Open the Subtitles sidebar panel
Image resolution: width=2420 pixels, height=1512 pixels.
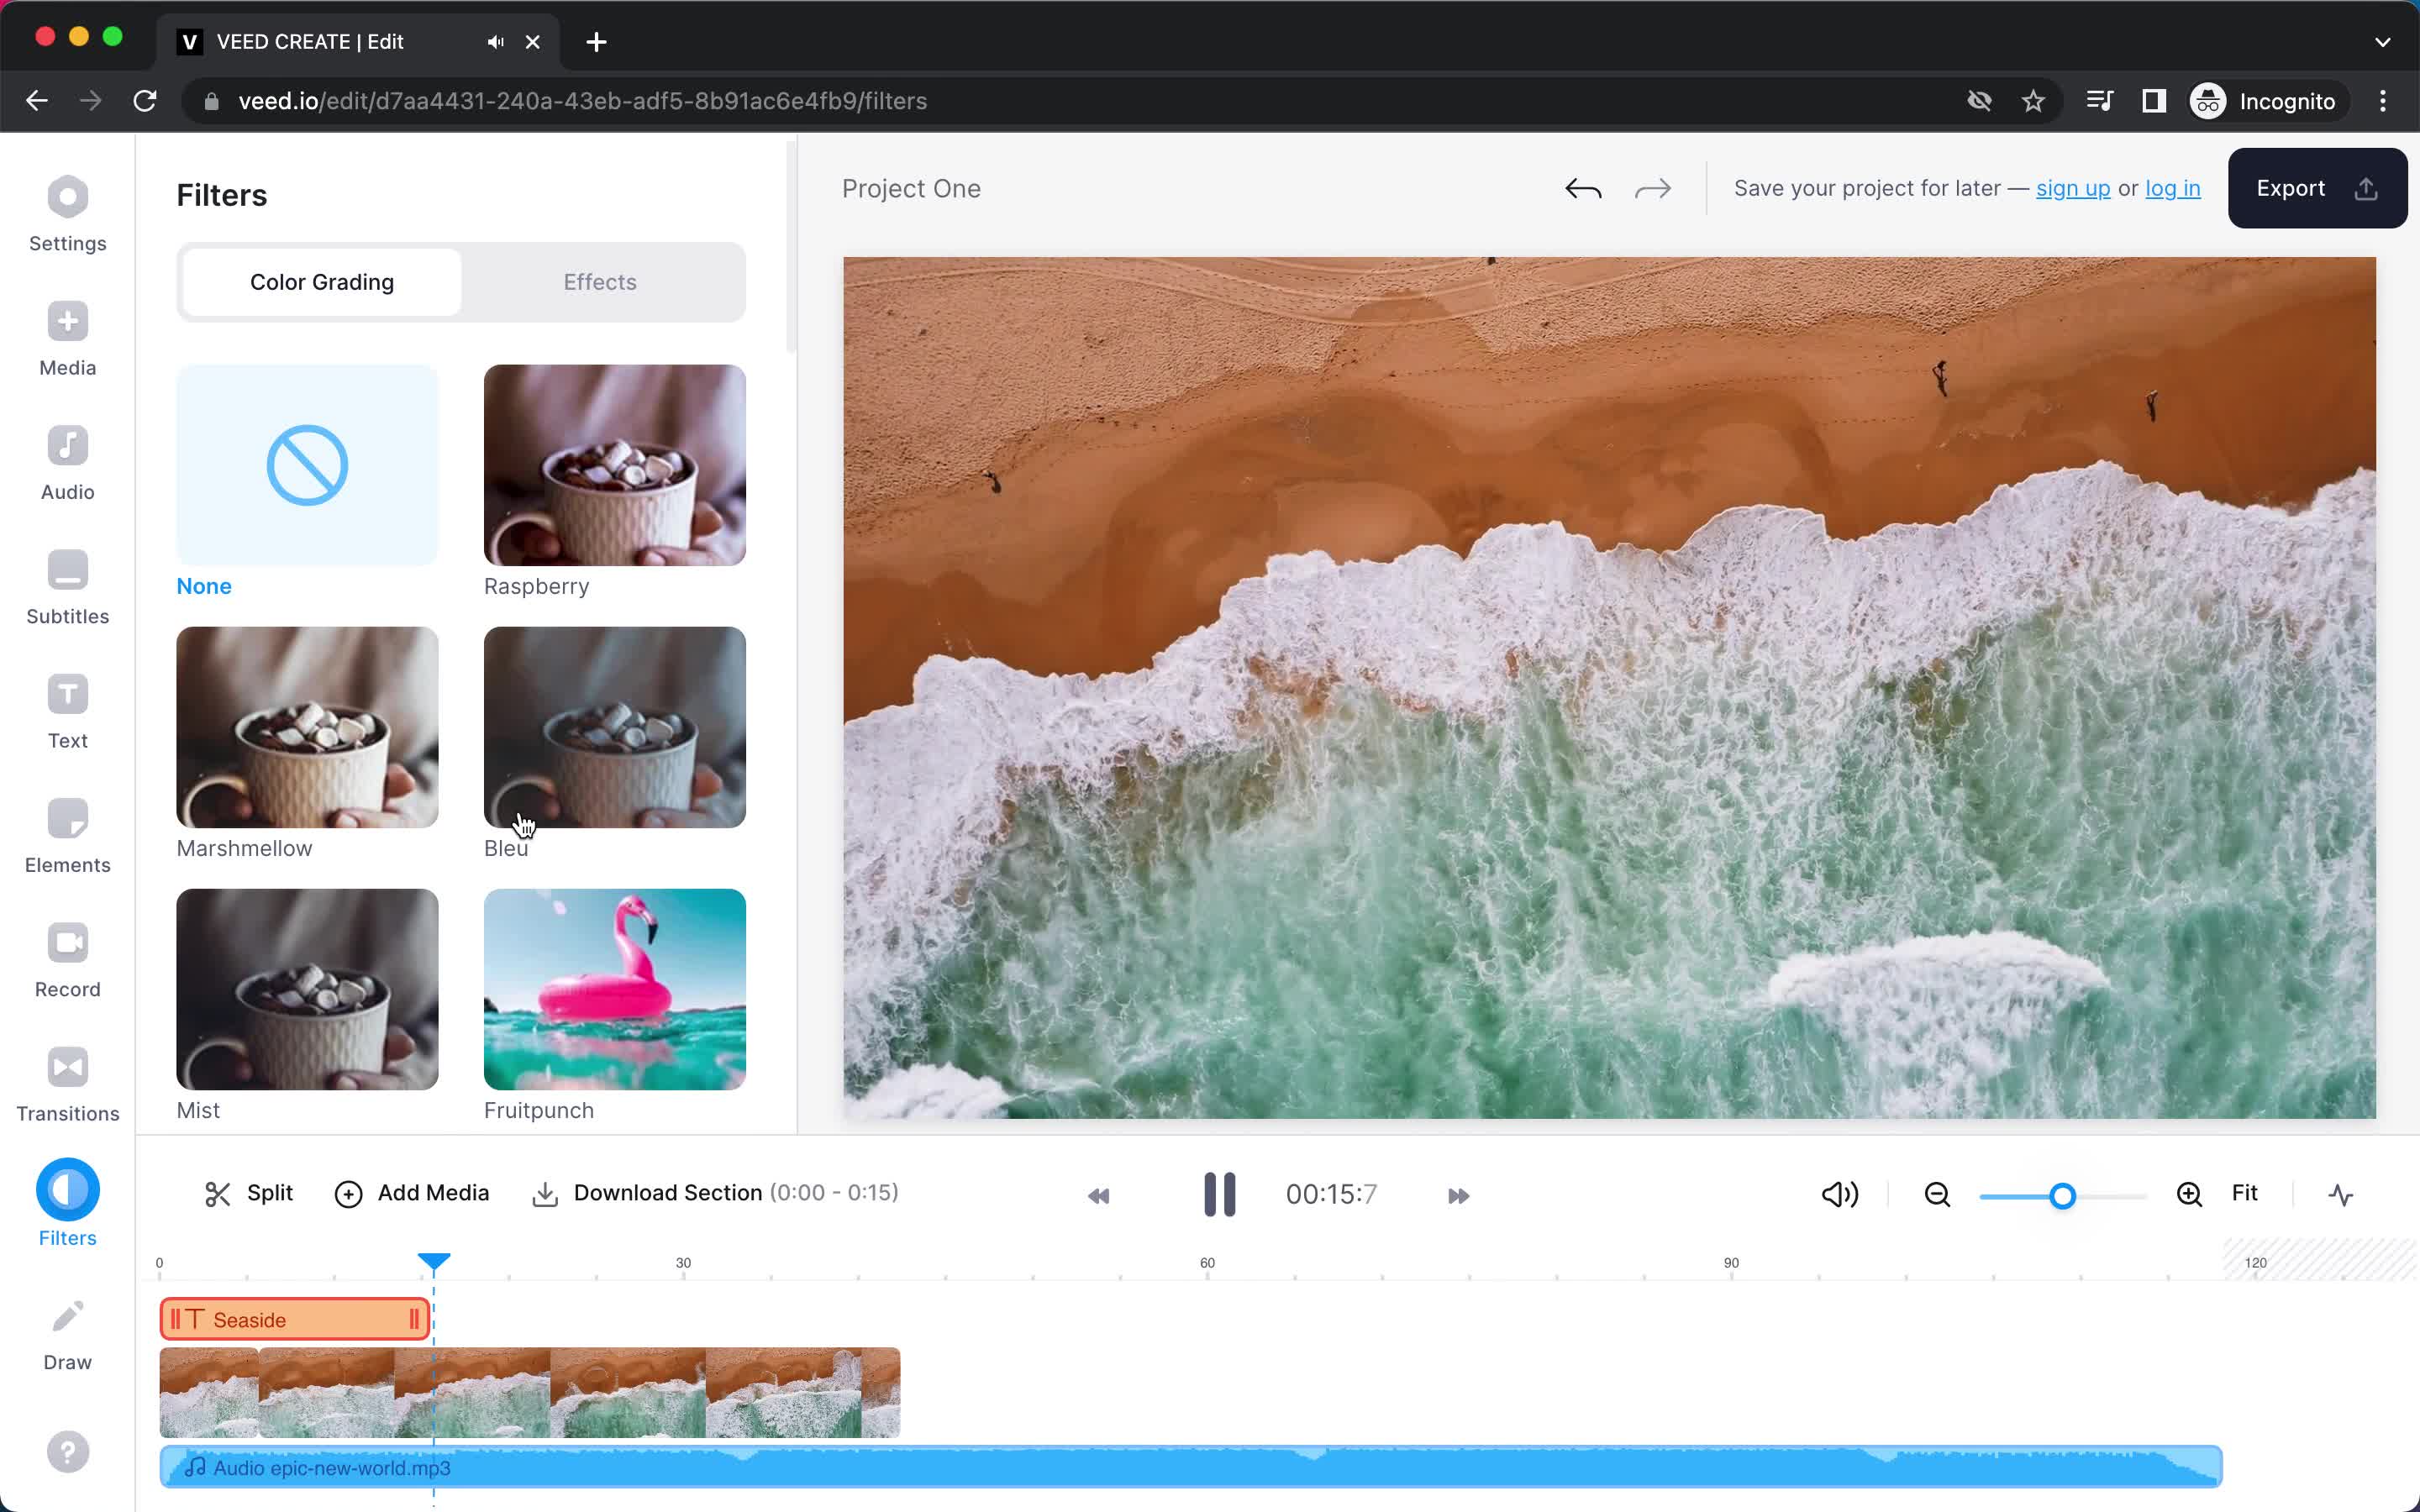click(67, 587)
